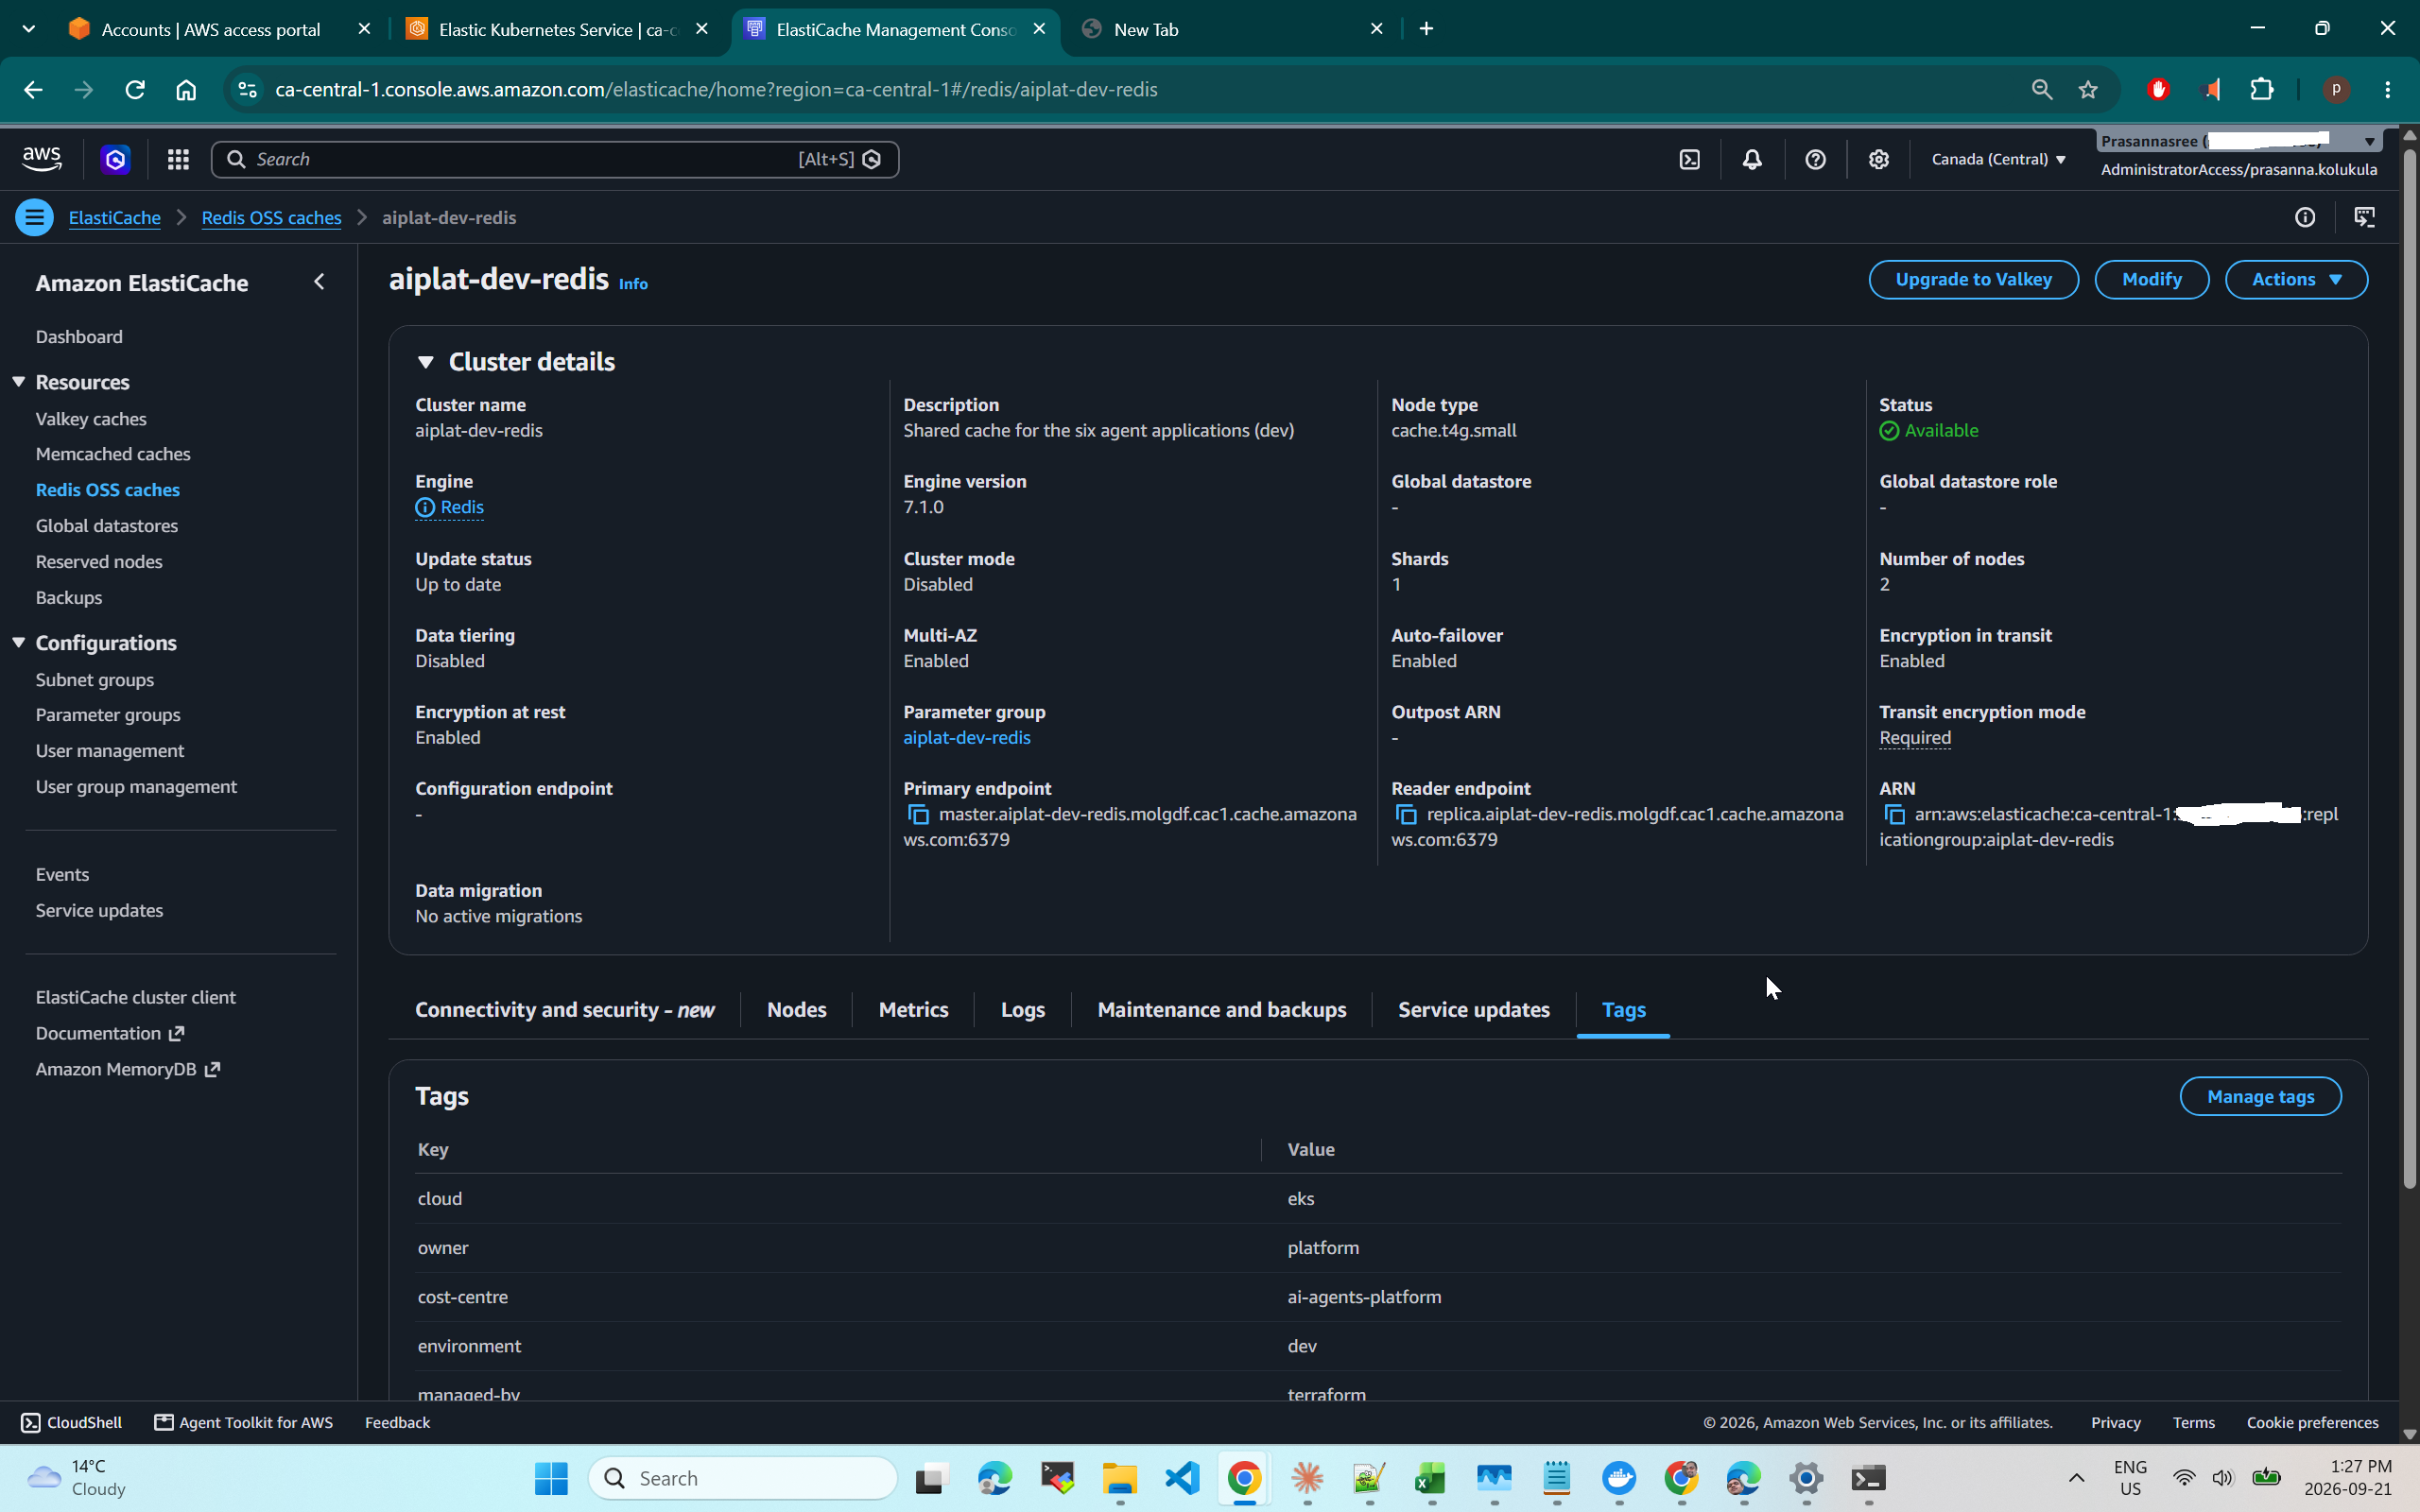The height and width of the screenshot is (1512, 2420).
Task: Copy the reader endpoint address
Action: (1405, 814)
